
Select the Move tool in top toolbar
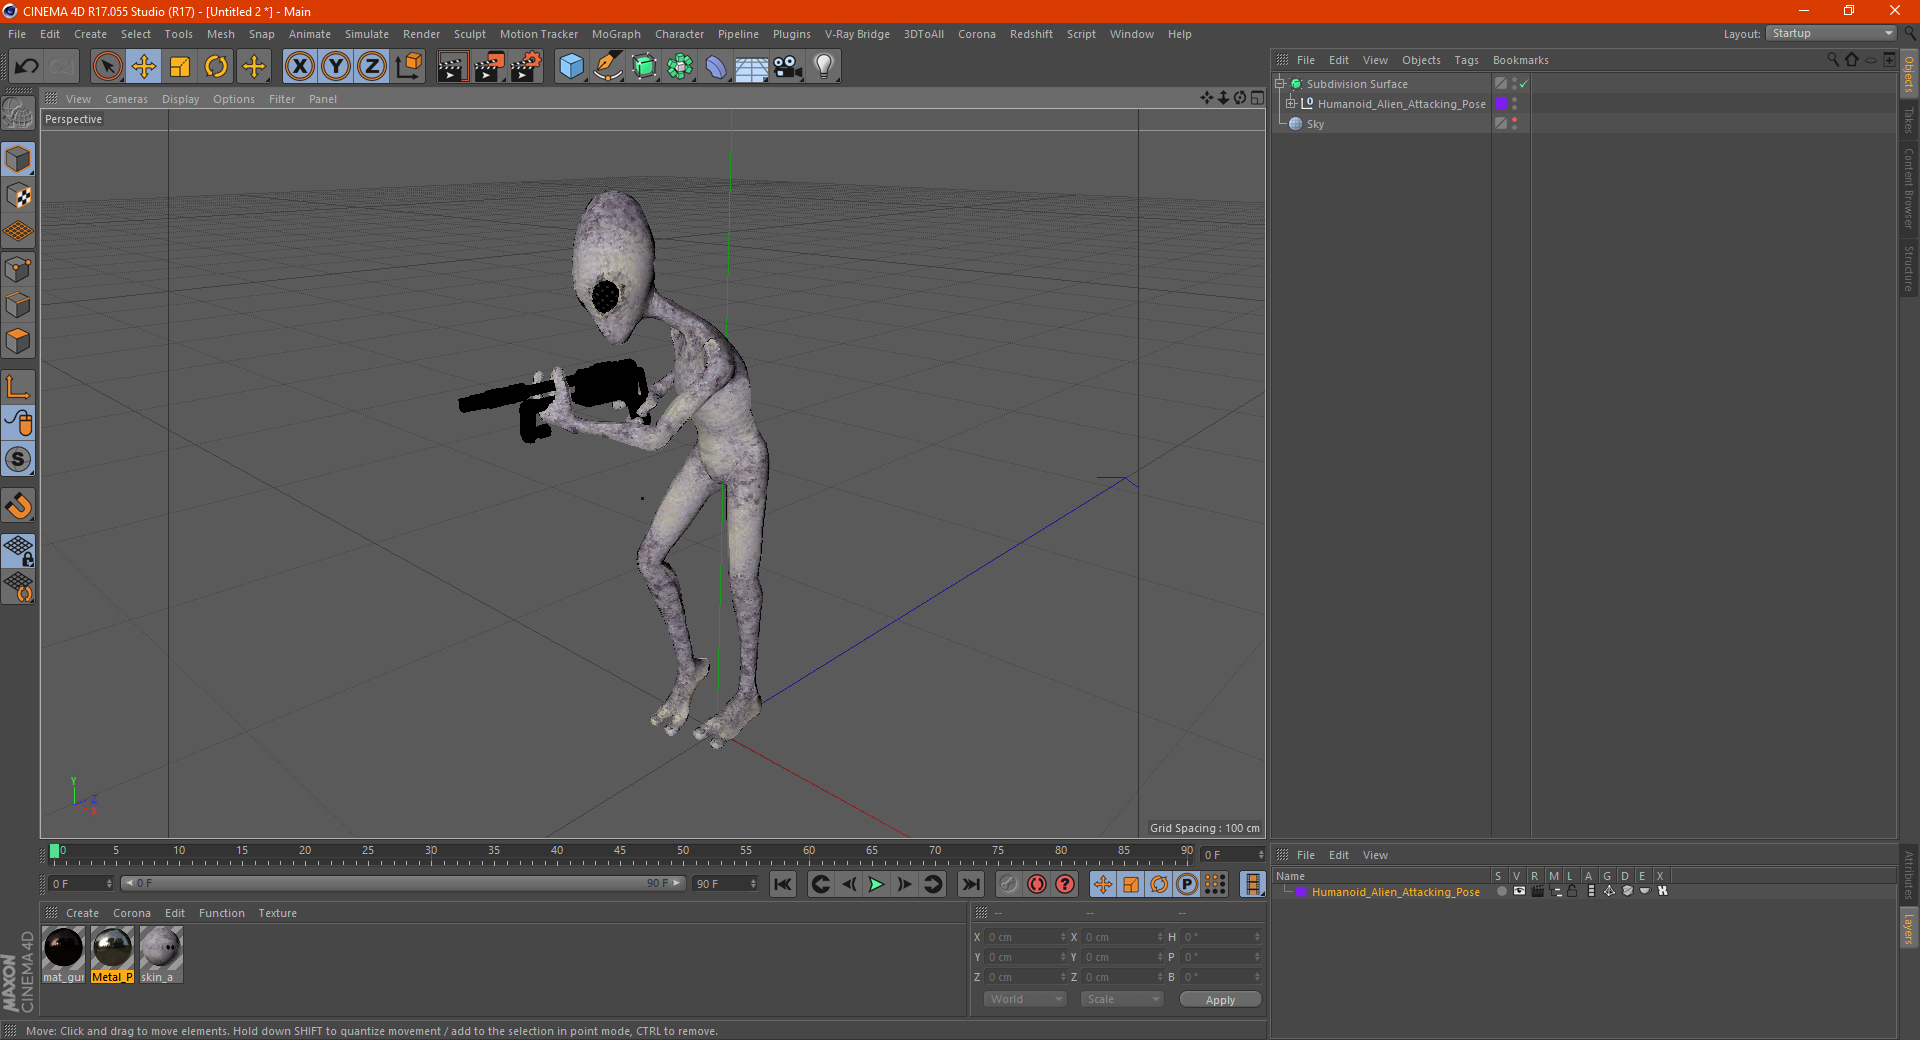tap(144, 67)
